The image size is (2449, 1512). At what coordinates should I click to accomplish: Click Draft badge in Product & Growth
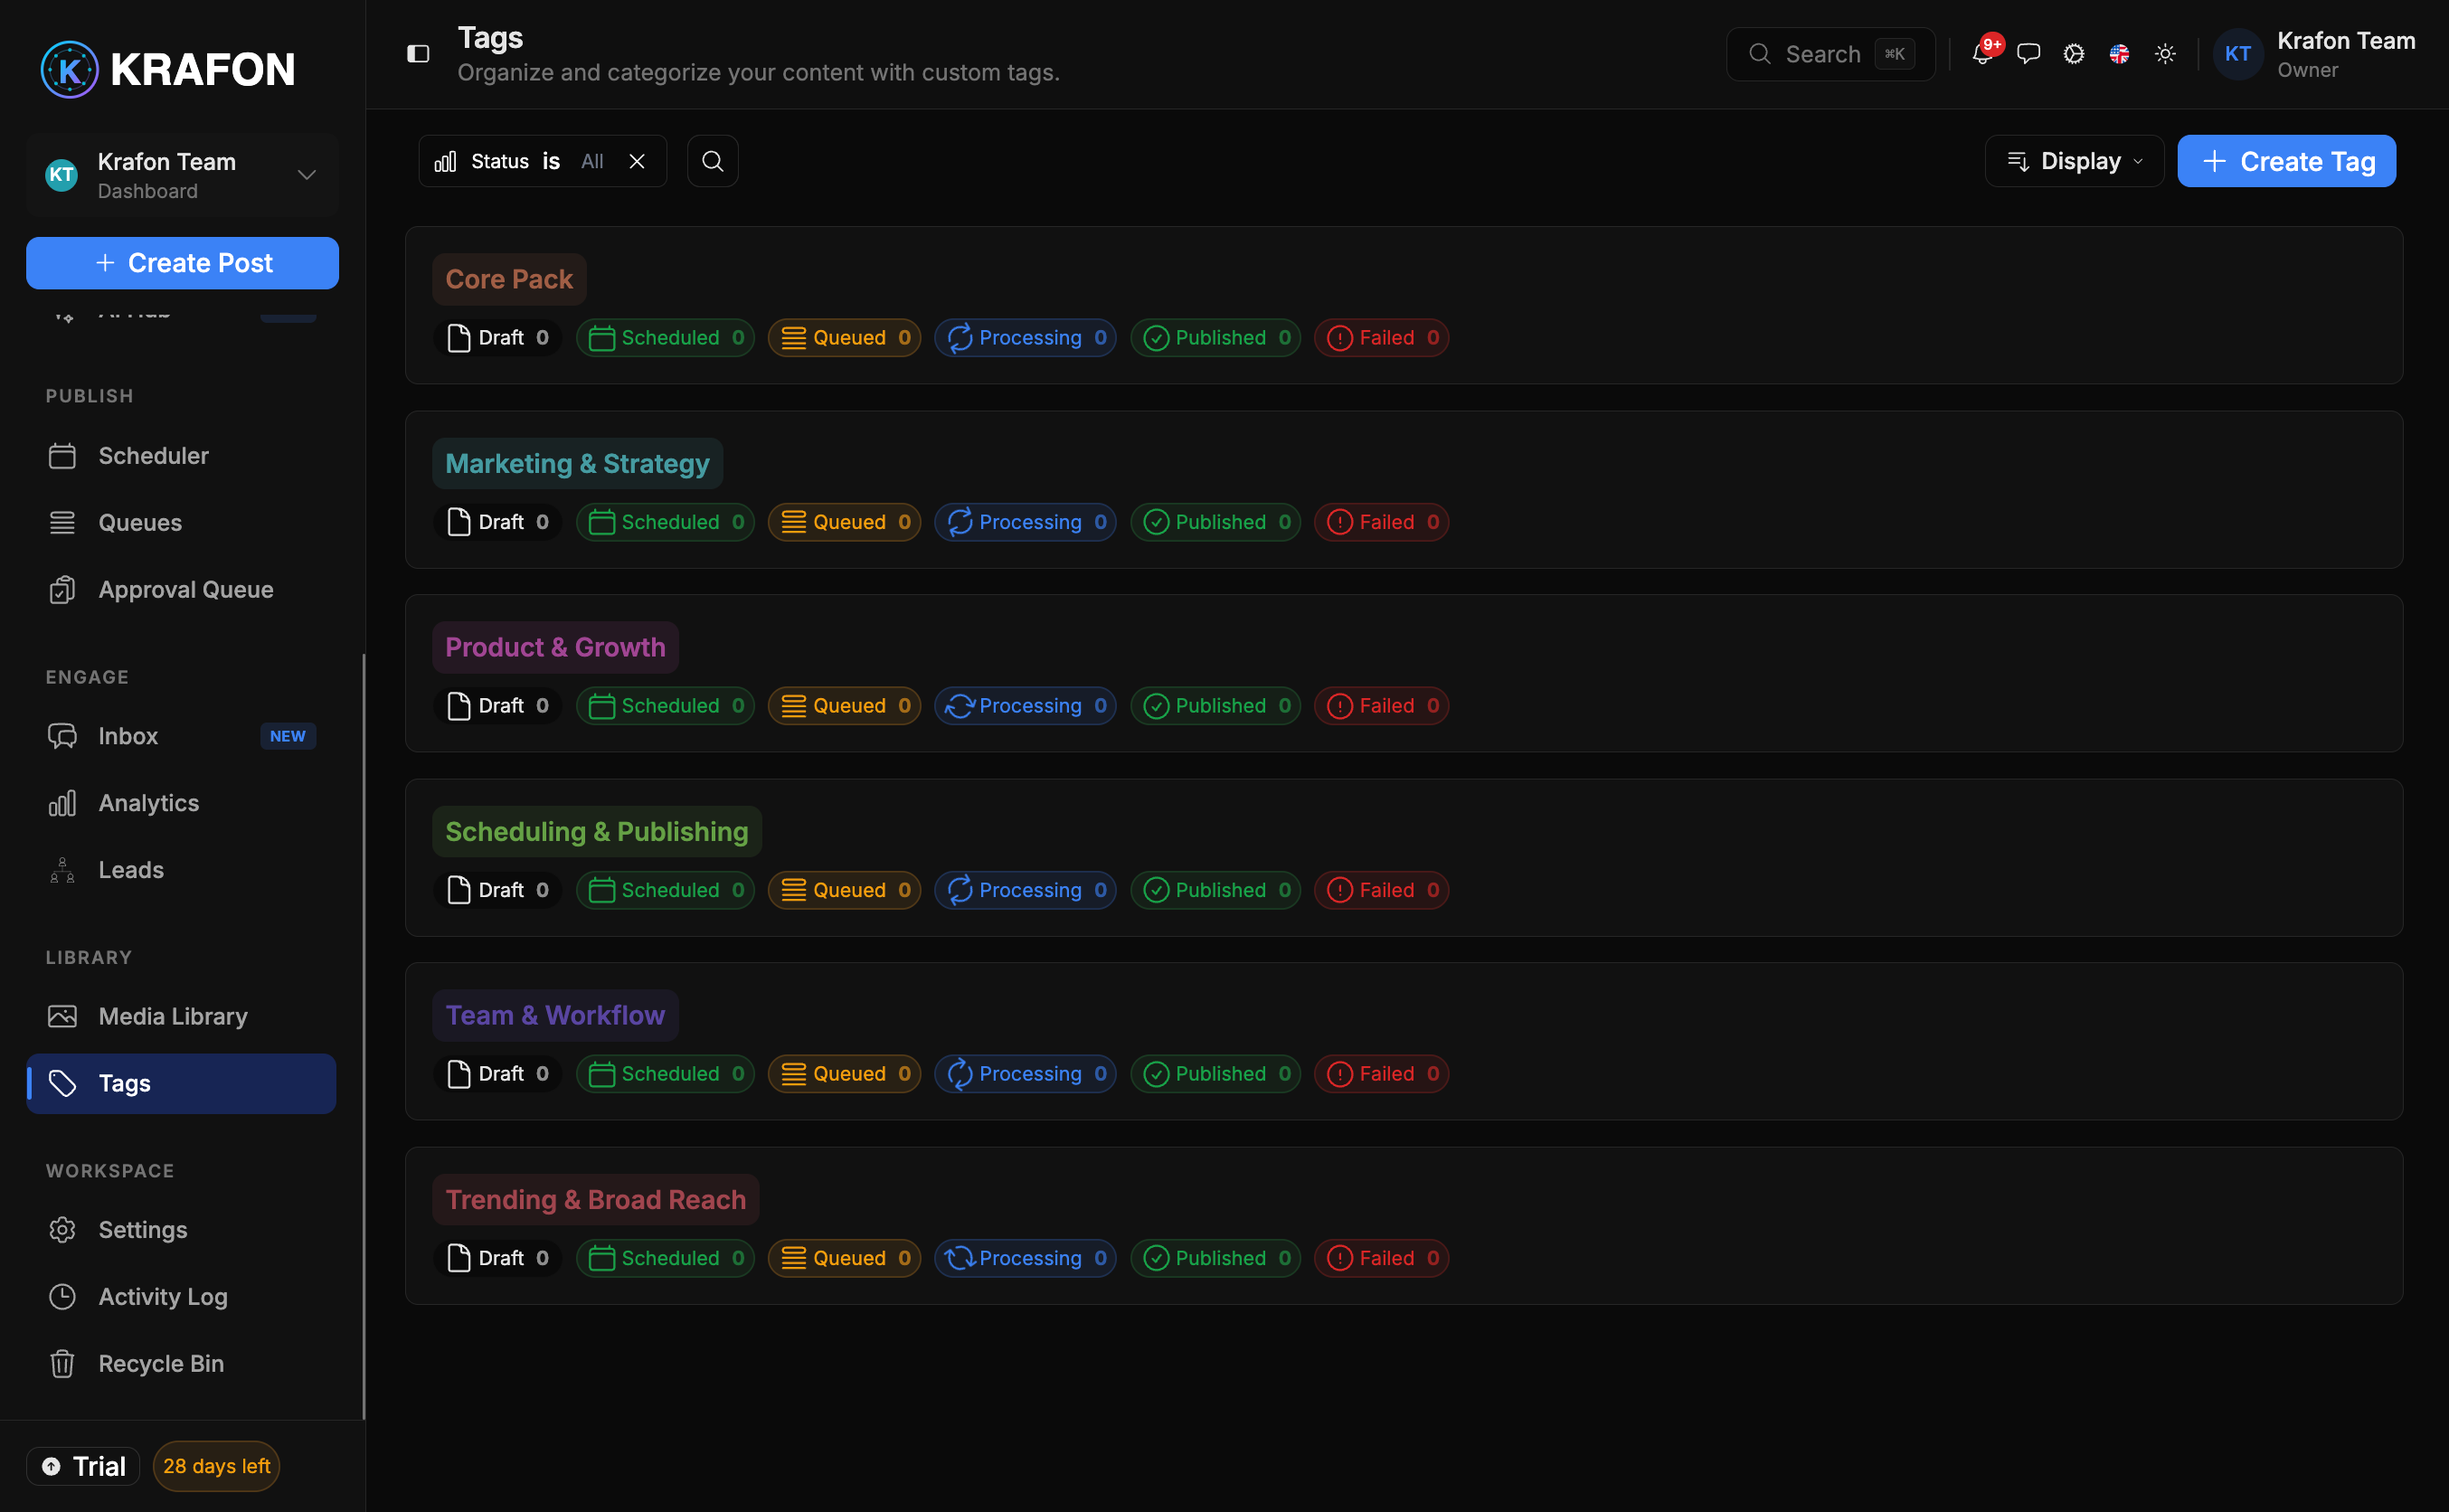497,706
